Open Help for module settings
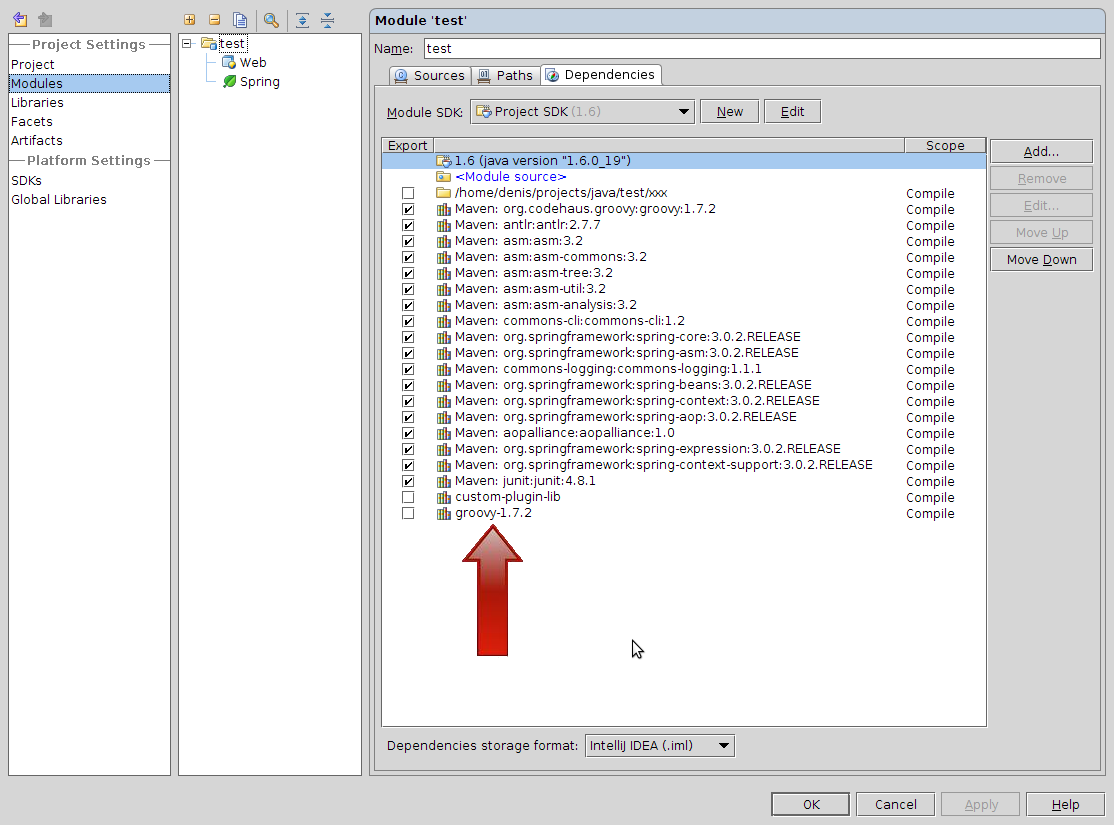 (x=1065, y=804)
